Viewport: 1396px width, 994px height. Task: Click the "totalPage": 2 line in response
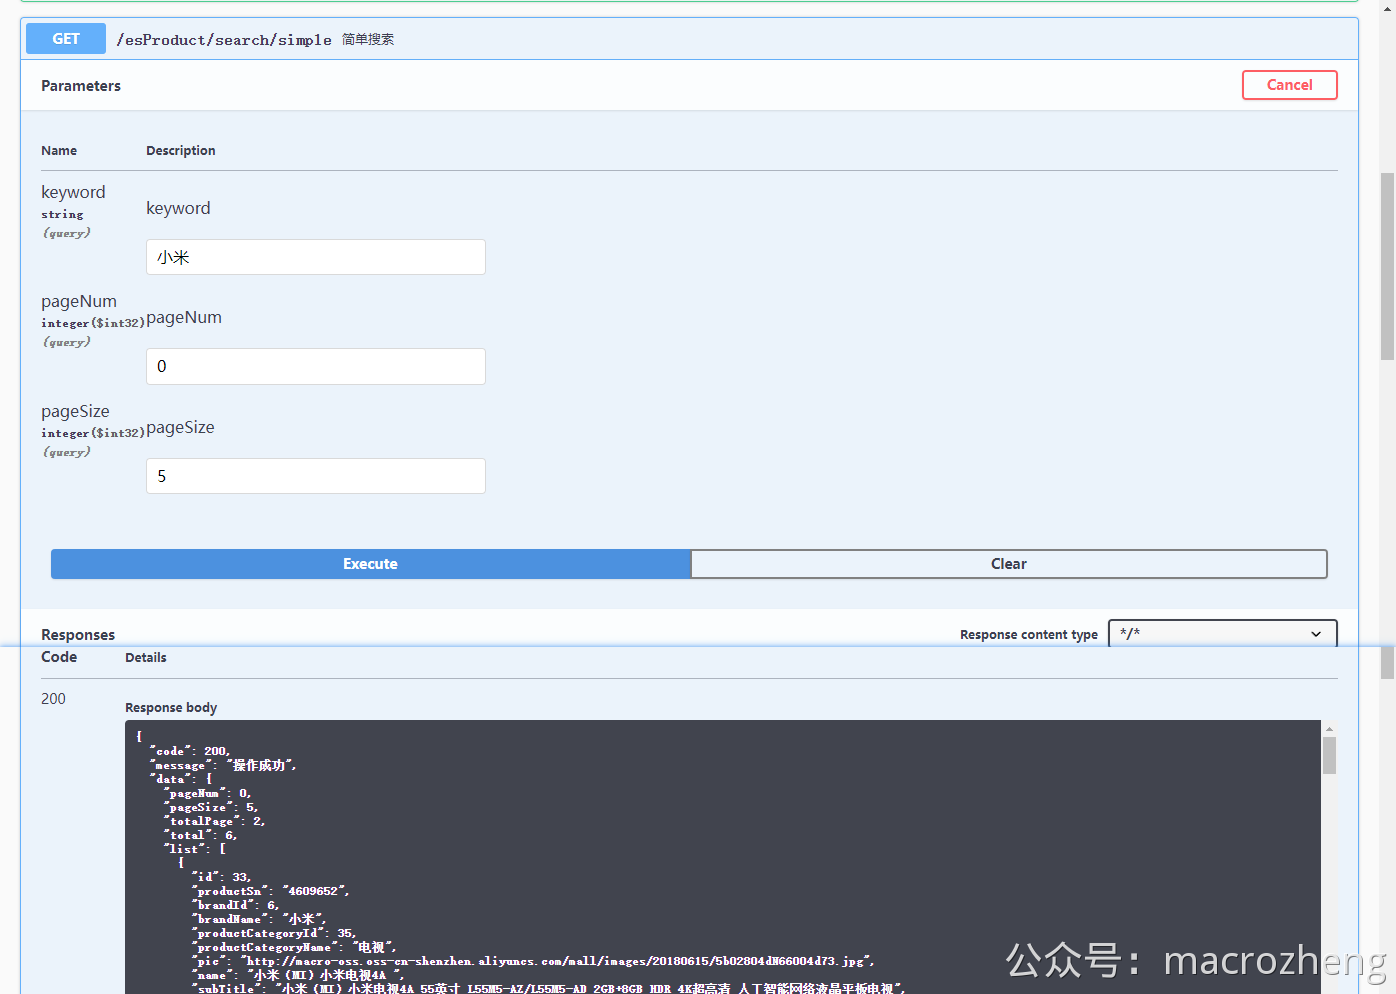pos(214,821)
